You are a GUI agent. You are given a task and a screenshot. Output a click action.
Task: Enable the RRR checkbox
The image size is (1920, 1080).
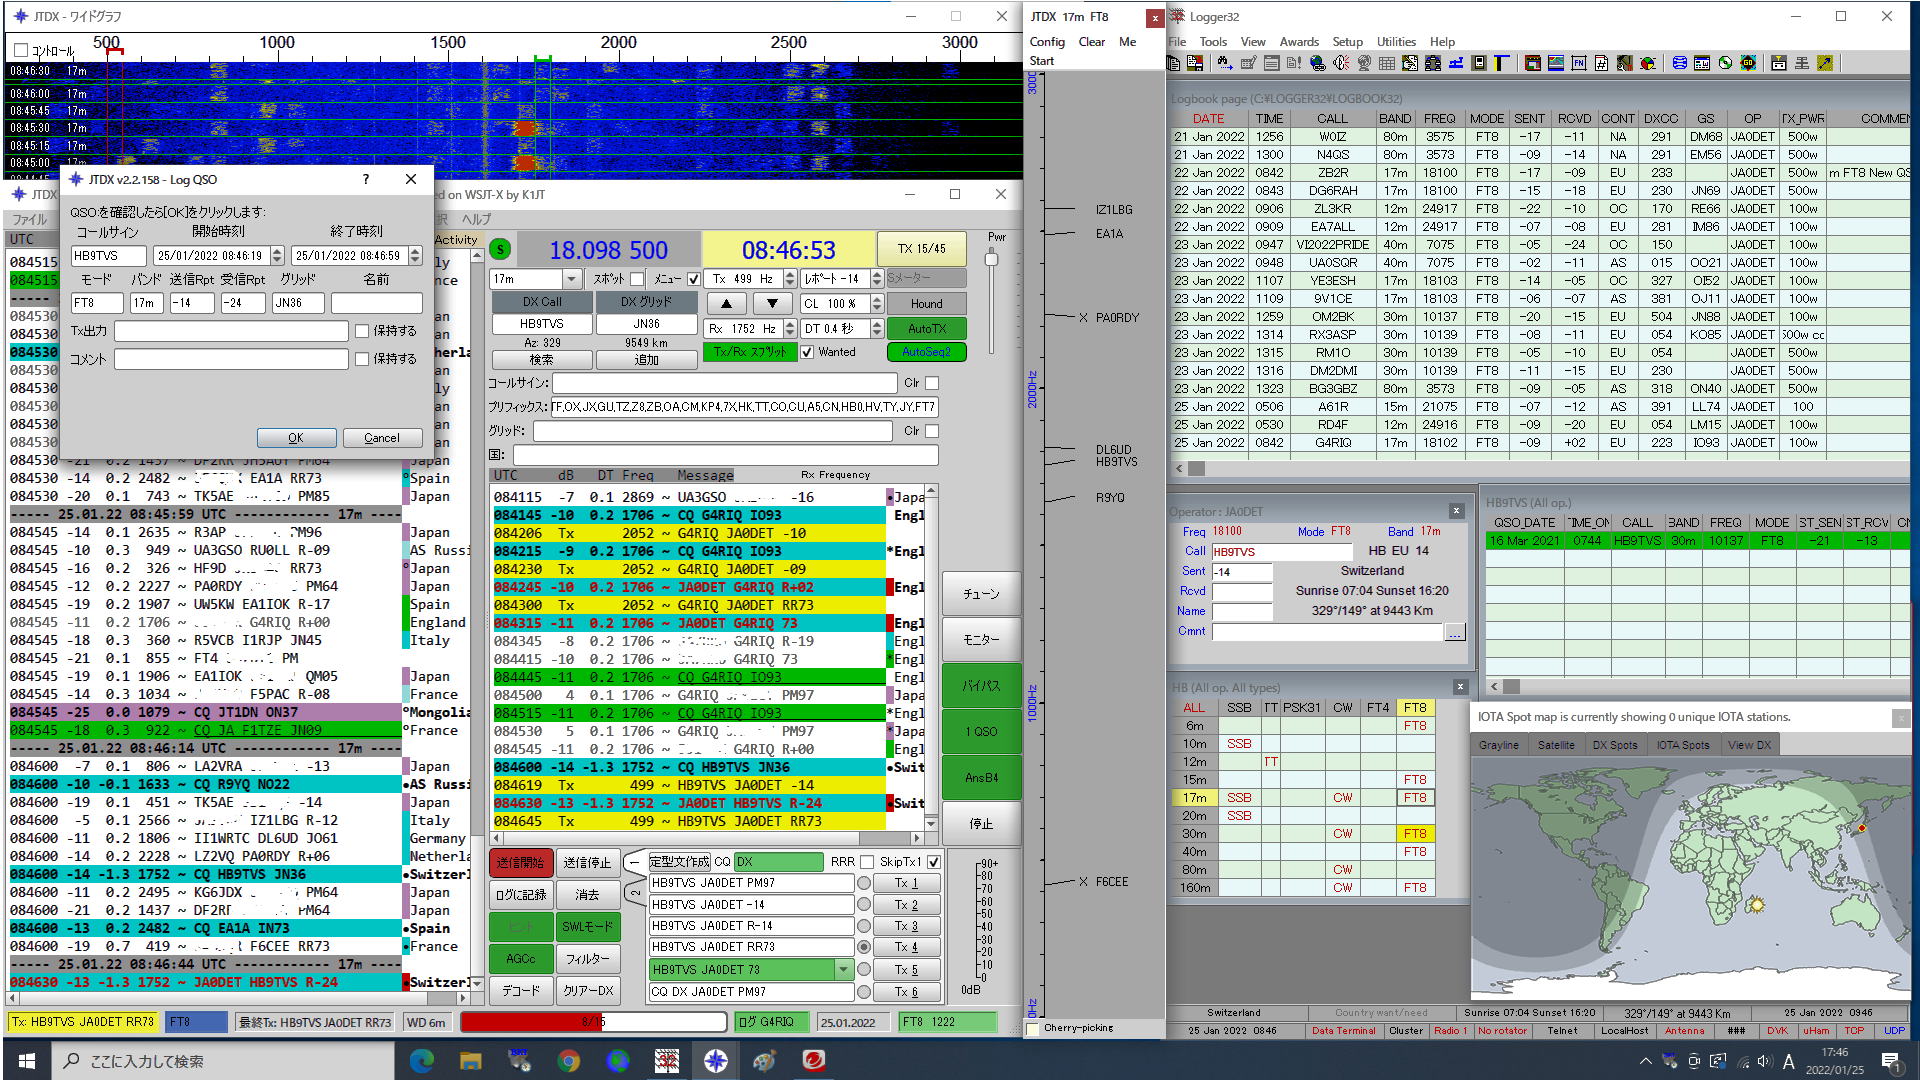tap(867, 862)
